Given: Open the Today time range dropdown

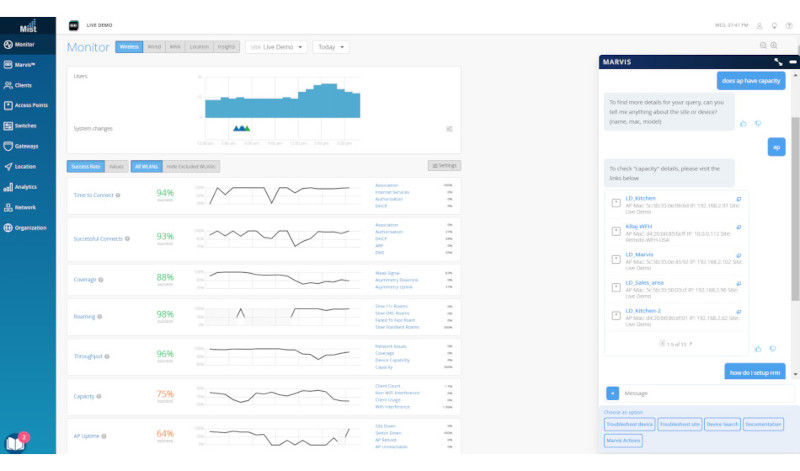Looking at the screenshot, I should pyautogui.click(x=331, y=47).
